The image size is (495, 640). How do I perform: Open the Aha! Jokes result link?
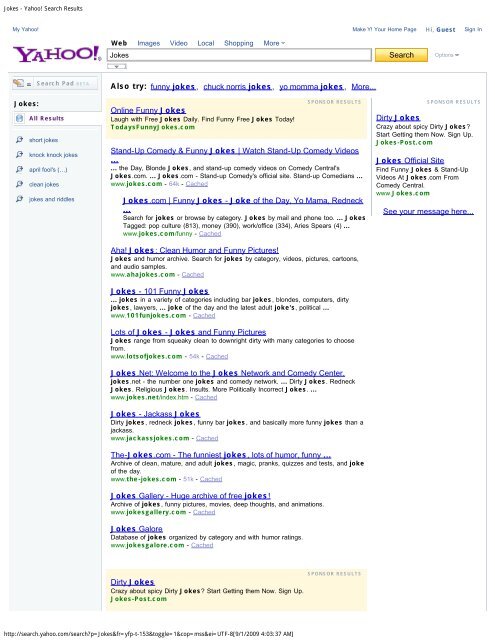click(194, 250)
